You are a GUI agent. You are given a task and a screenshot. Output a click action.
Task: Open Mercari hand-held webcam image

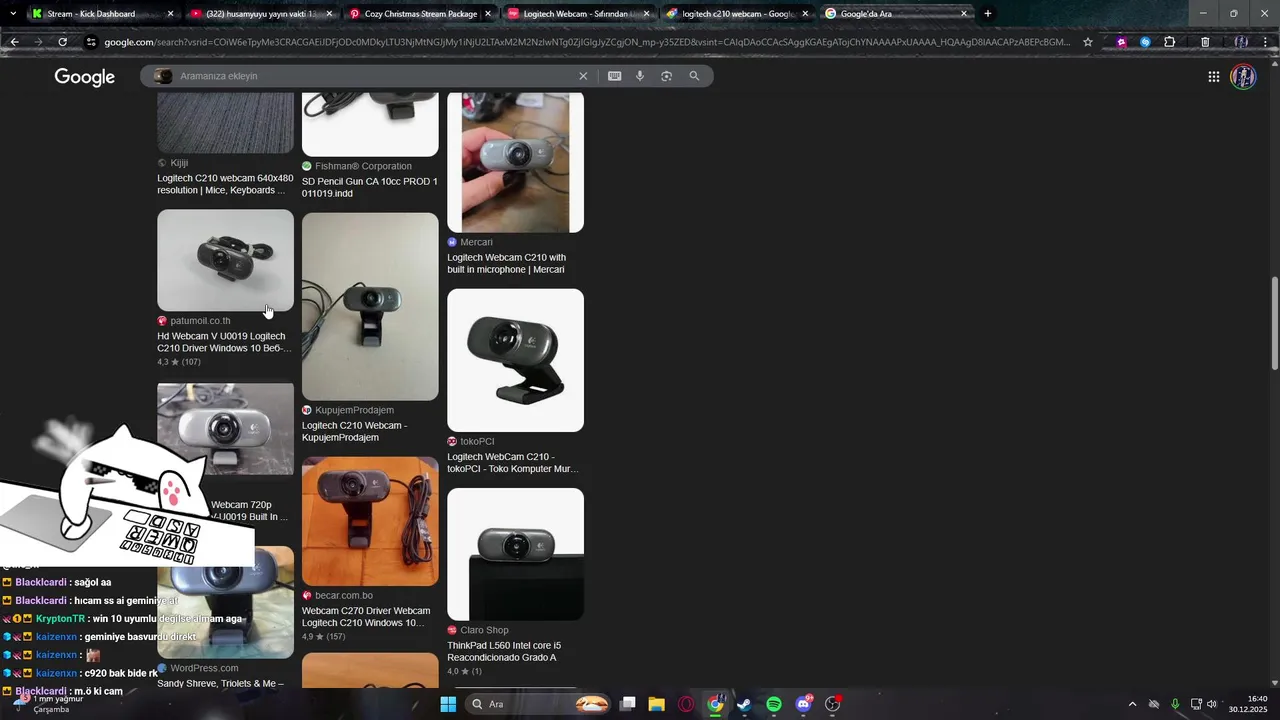point(515,162)
